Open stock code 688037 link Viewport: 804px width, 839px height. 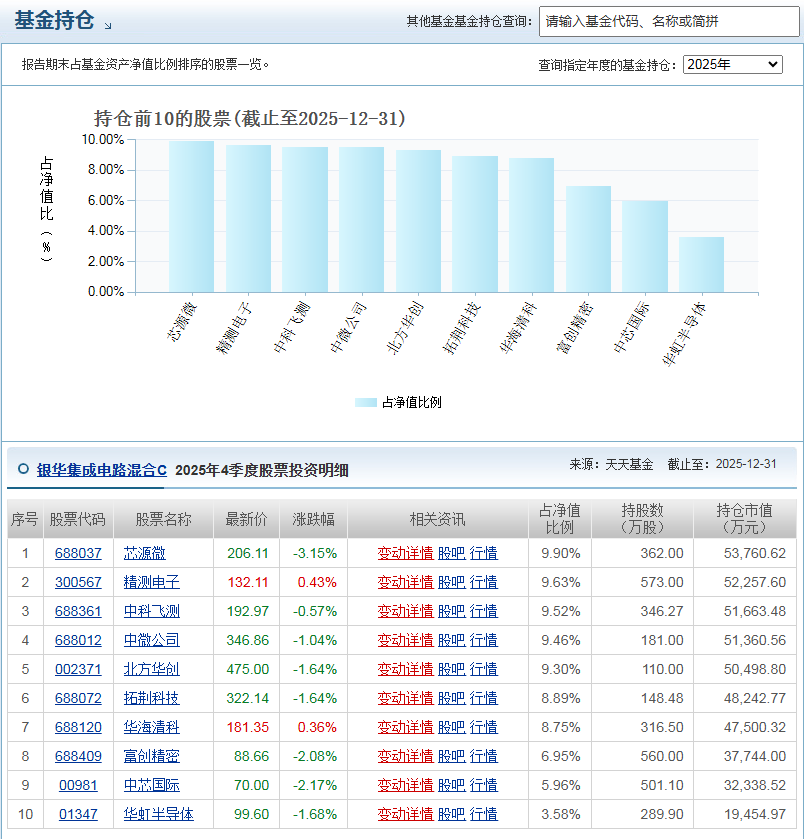pyautogui.click(x=78, y=553)
